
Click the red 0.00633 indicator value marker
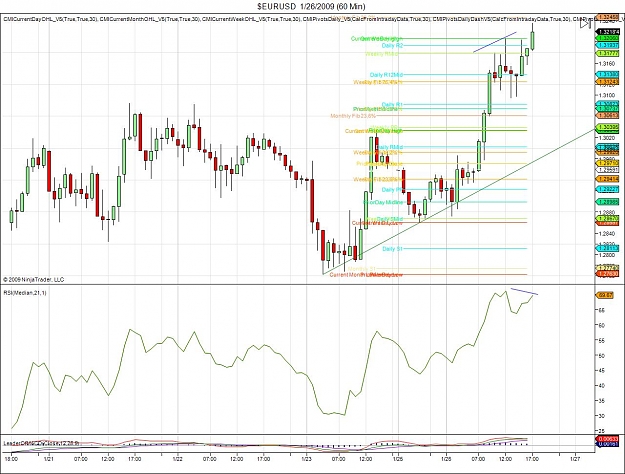(607, 439)
